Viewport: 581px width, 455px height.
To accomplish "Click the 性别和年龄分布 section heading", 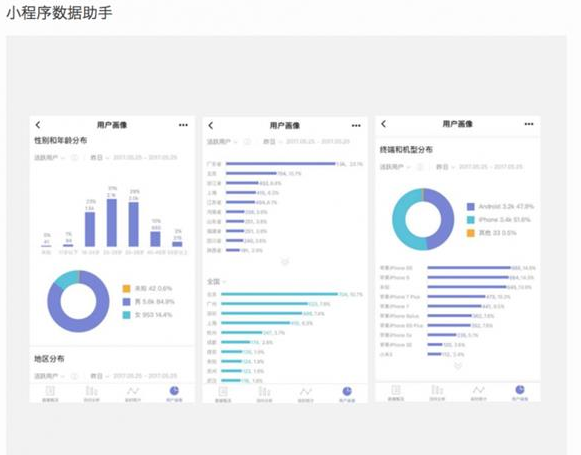I will pos(61,140).
